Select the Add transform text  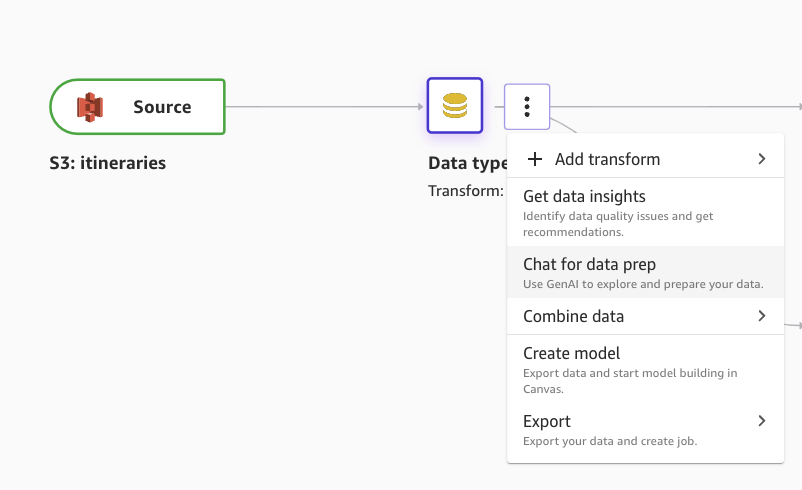[x=607, y=159]
